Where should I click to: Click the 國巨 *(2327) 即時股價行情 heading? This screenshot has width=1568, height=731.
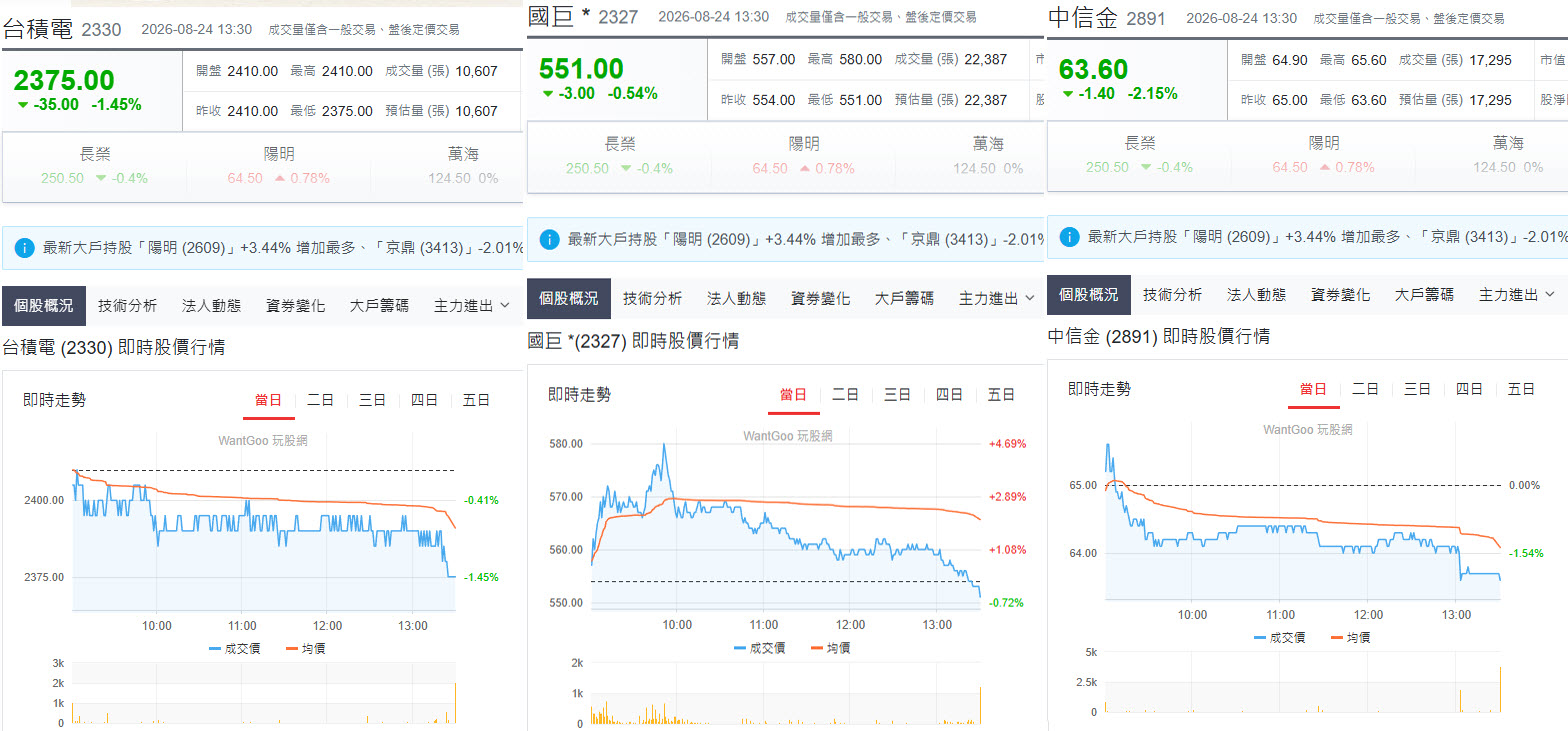pyautogui.click(x=633, y=341)
